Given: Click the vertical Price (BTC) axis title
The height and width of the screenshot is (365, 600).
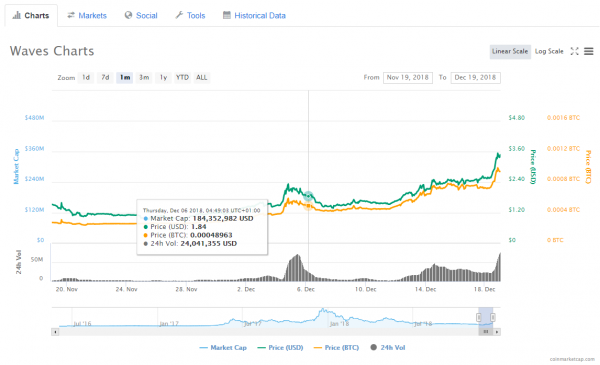Looking at the screenshot, I should (589, 166).
